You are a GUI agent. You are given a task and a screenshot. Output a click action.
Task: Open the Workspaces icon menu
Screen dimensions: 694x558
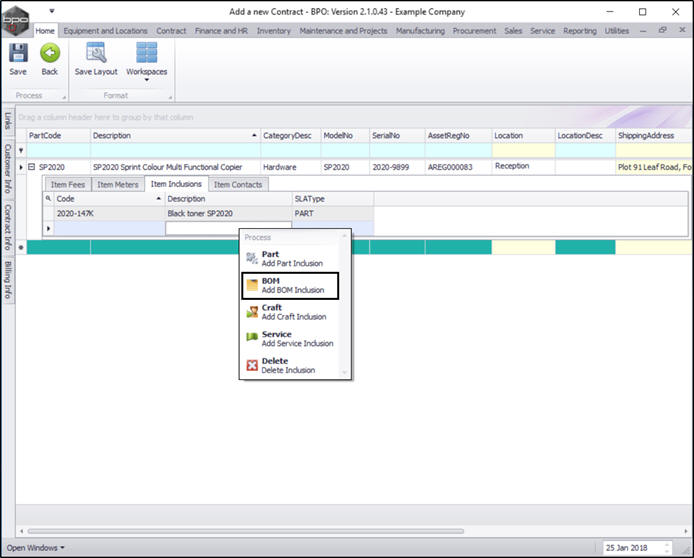[x=147, y=53]
